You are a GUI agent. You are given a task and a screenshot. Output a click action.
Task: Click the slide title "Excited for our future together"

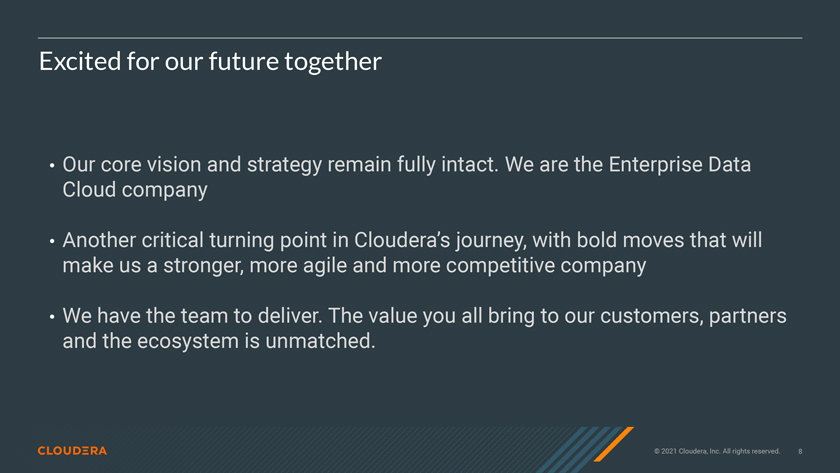(210, 62)
